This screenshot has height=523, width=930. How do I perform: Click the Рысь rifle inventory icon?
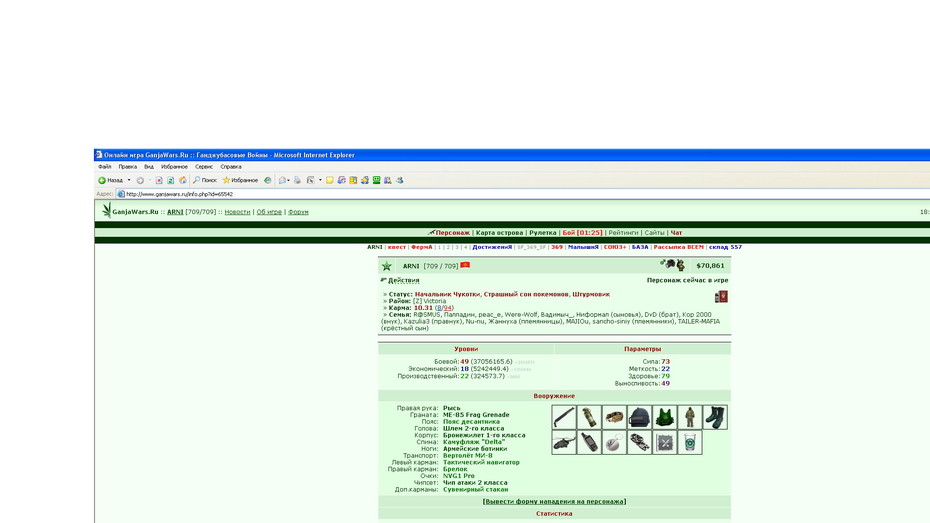click(x=563, y=417)
